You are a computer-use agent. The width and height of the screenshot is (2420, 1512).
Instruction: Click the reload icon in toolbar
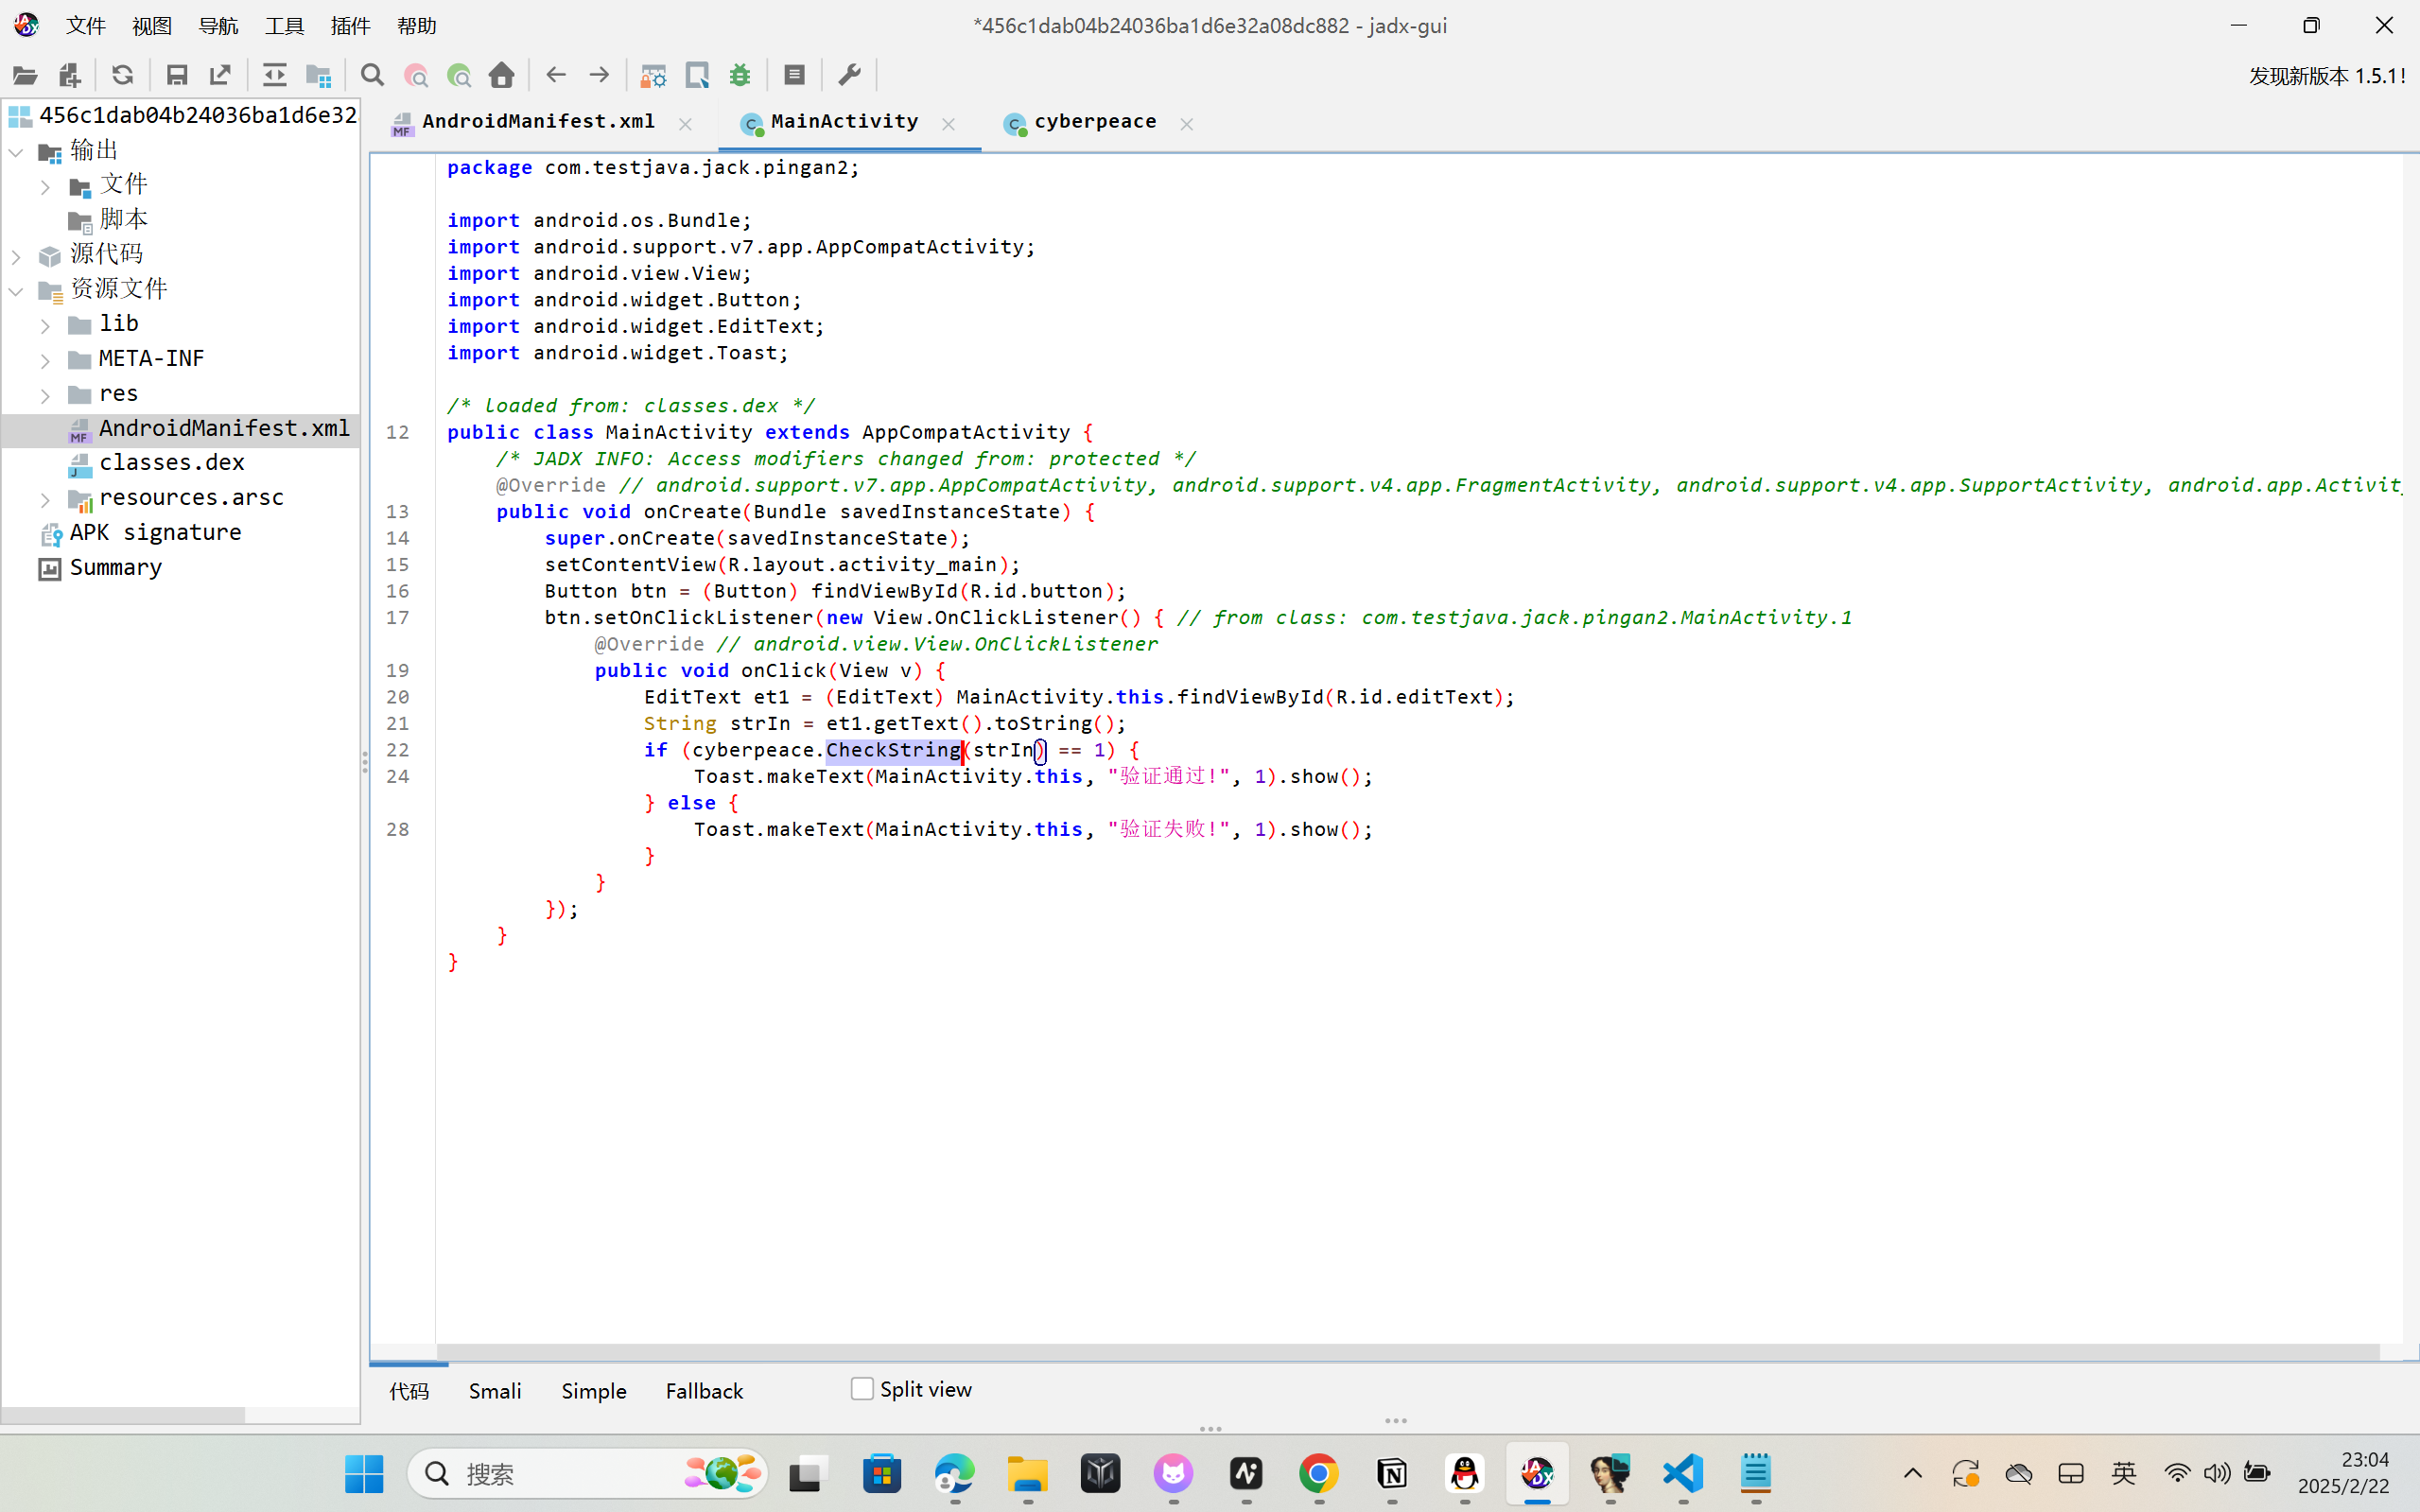click(x=122, y=75)
